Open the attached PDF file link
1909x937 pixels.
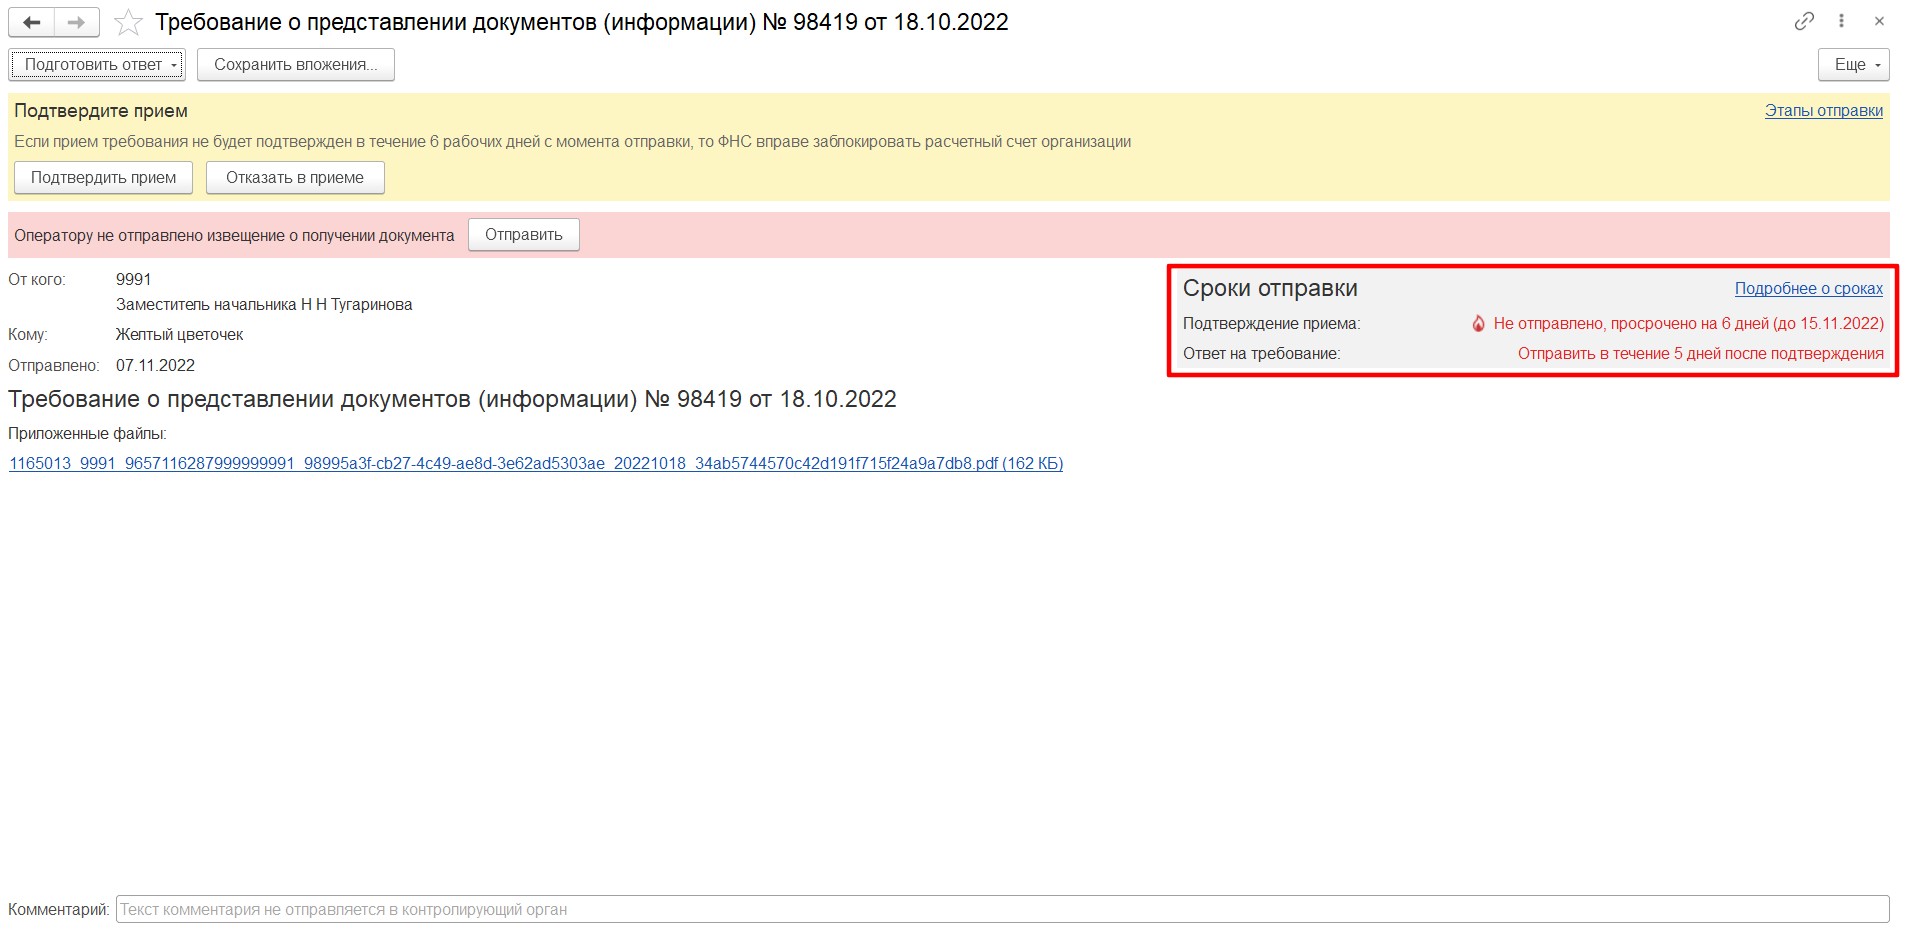[x=536, y=464]
